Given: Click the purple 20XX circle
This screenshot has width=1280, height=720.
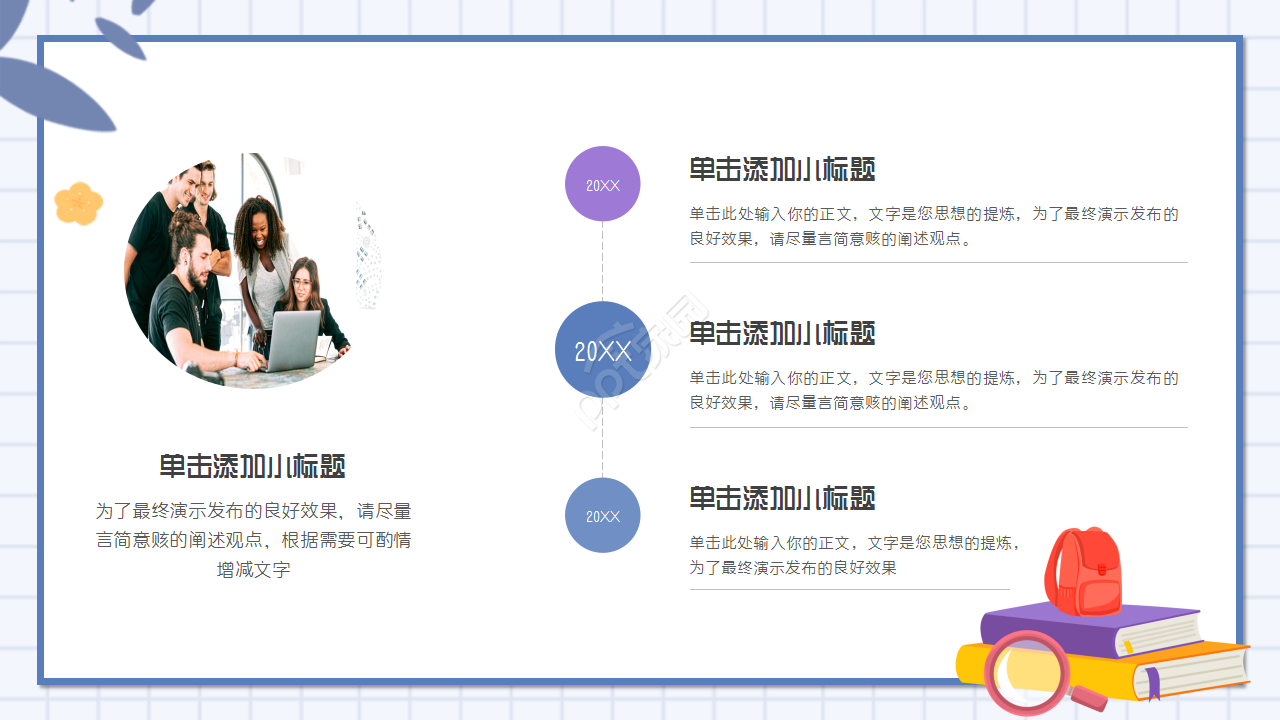Looking at the screenshot, I should [602, 184].
